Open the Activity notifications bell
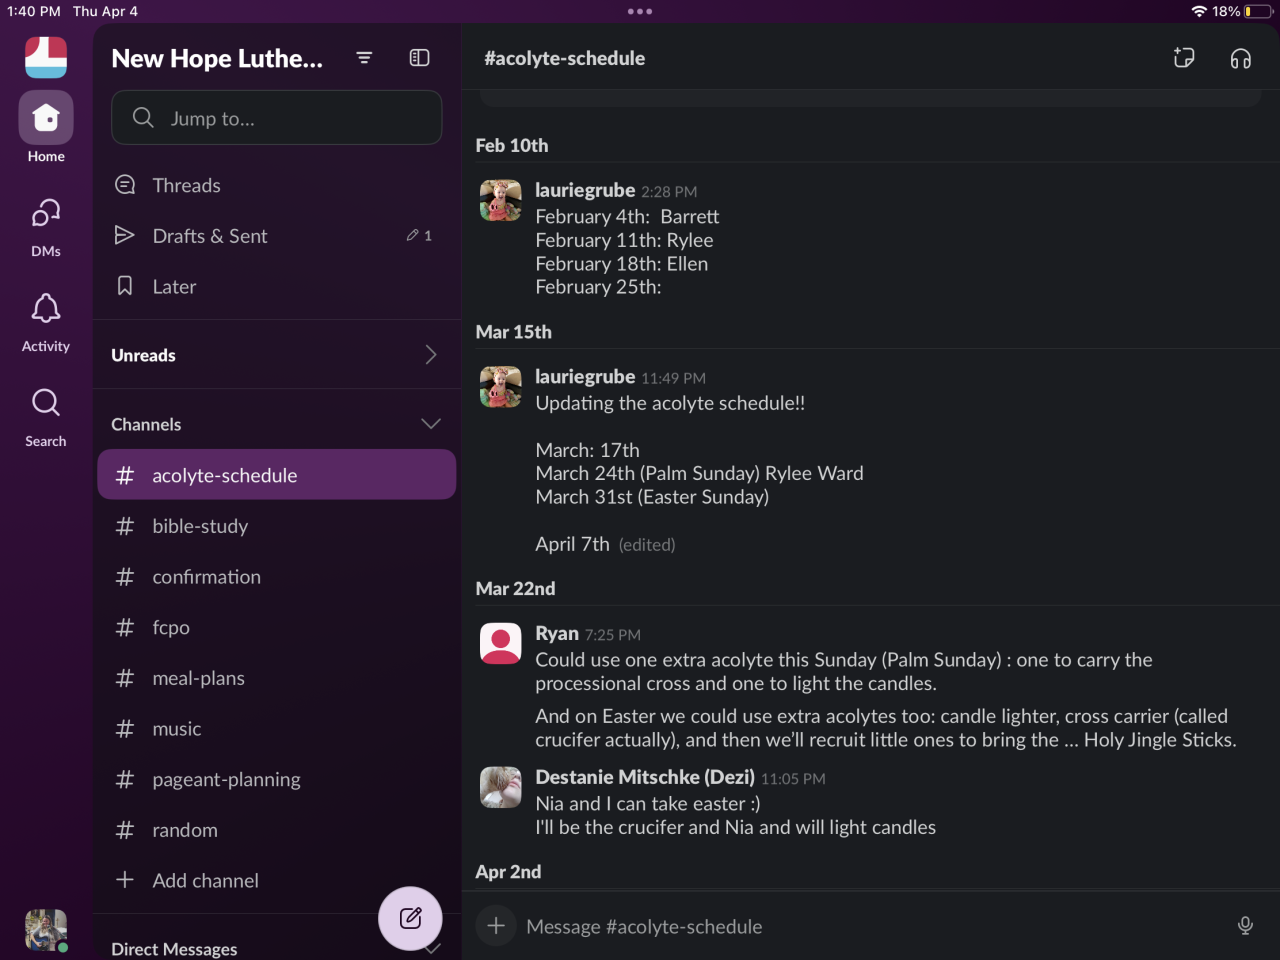The width and height of the screenshot is (1280, 960). 46,321
